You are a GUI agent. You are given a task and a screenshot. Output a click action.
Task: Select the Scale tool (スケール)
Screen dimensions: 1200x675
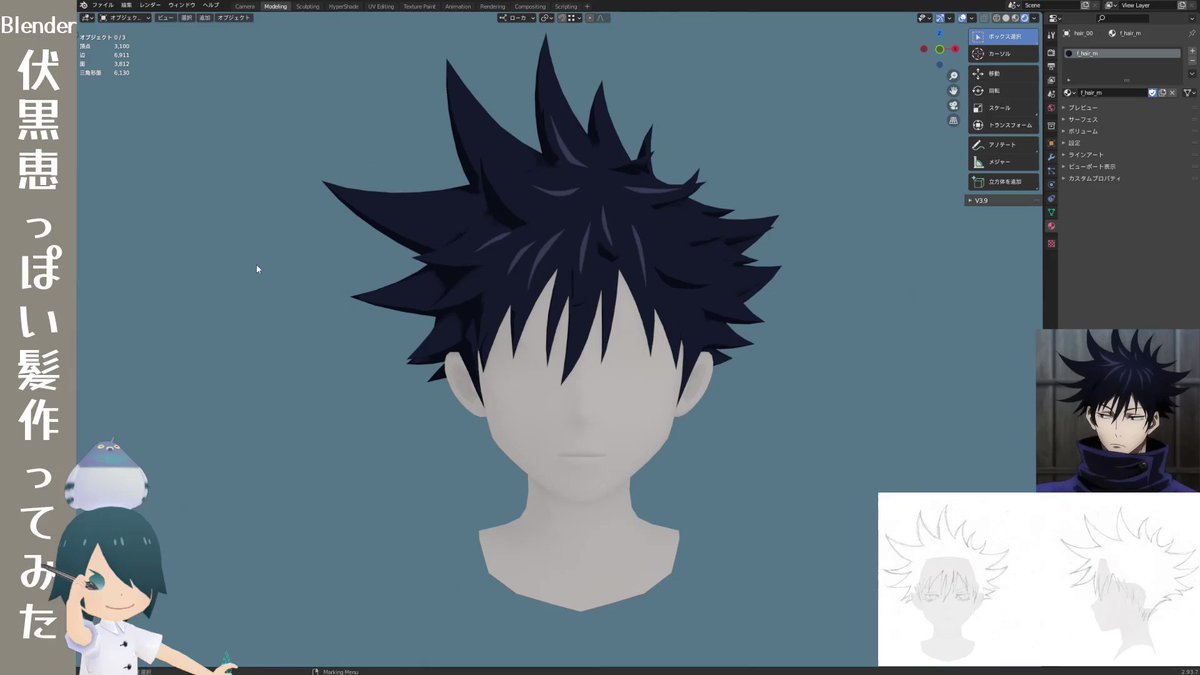[x=1003, y=107]
